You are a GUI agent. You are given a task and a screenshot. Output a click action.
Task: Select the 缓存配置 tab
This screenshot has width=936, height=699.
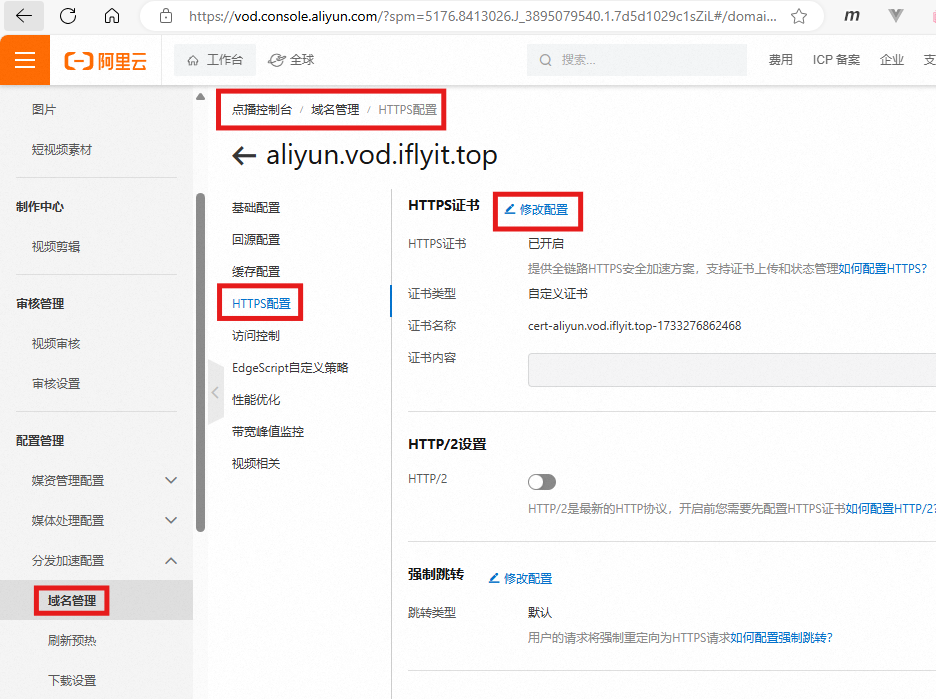(256, 272)
